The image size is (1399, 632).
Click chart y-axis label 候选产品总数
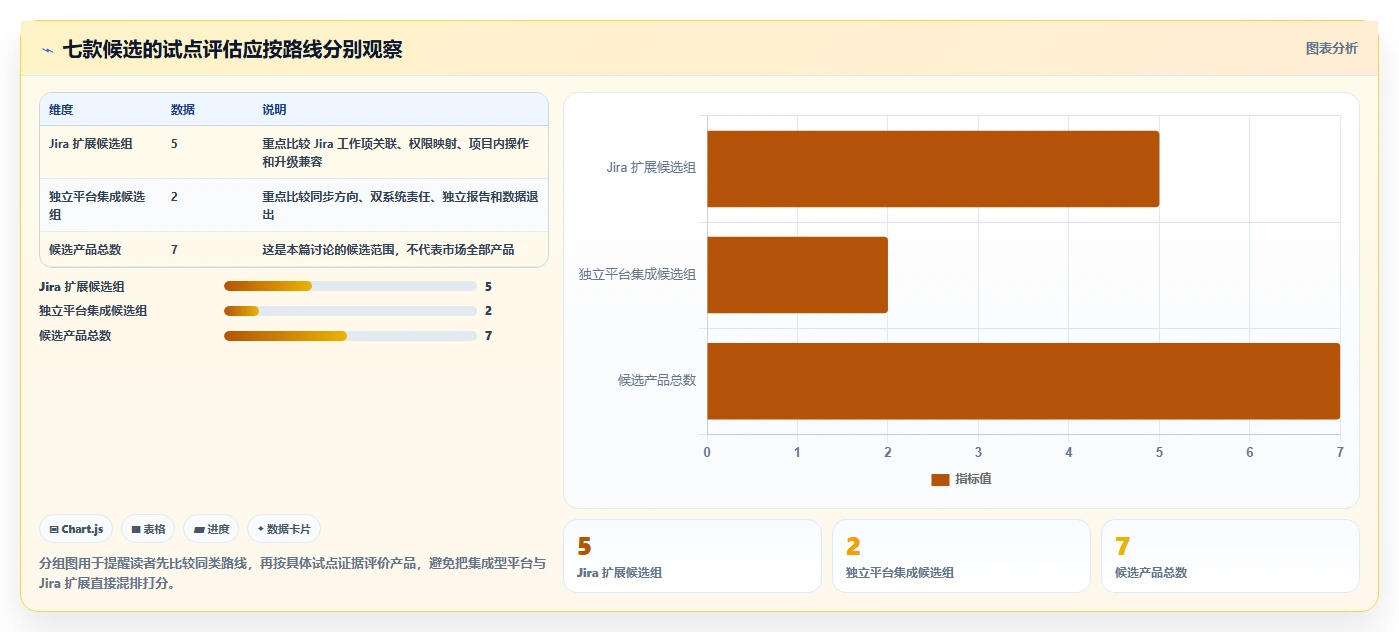coord(657,380)
